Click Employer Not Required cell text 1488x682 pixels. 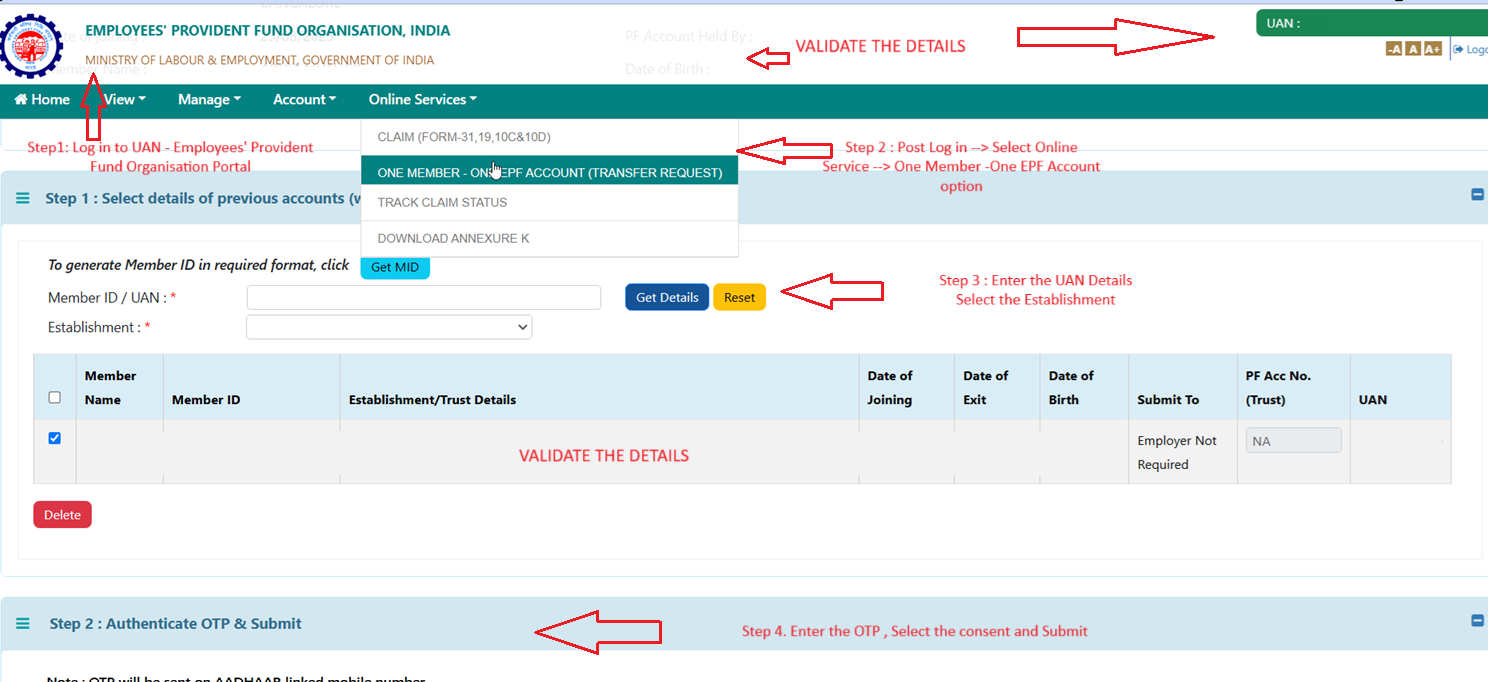(1177, 453)
